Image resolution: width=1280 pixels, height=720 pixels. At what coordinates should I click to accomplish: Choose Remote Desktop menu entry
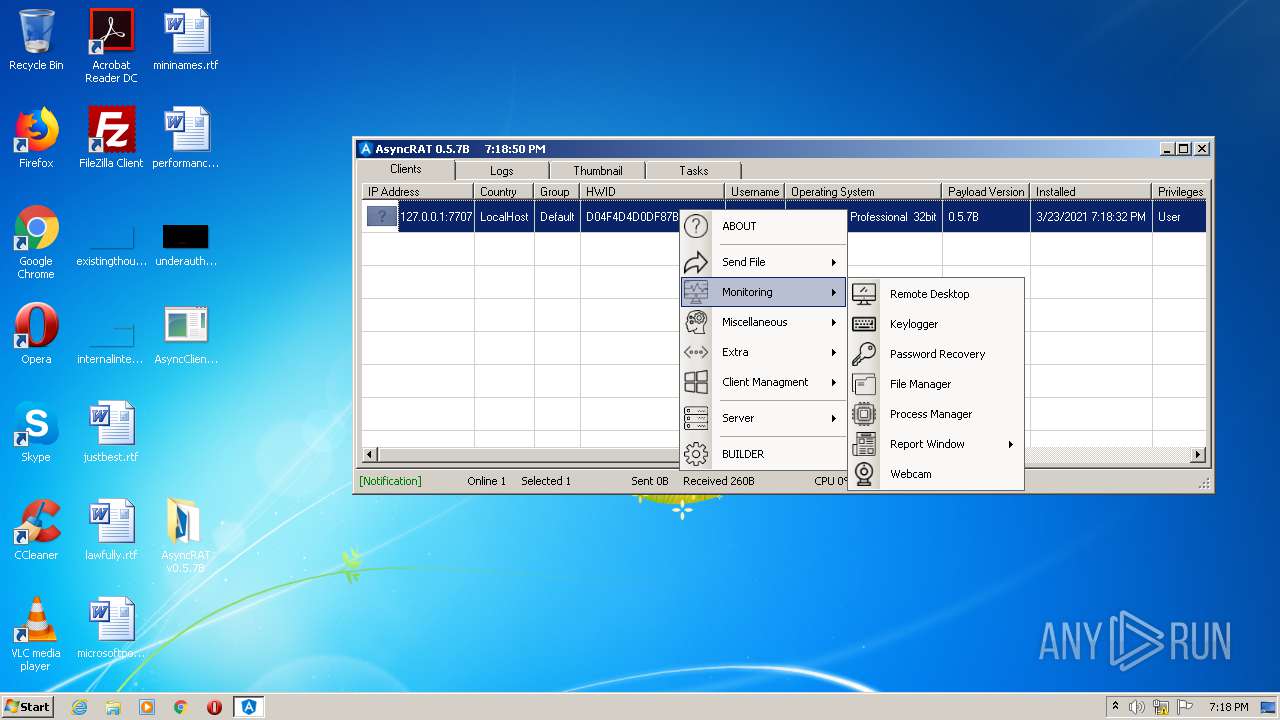[x=936, y=294]
